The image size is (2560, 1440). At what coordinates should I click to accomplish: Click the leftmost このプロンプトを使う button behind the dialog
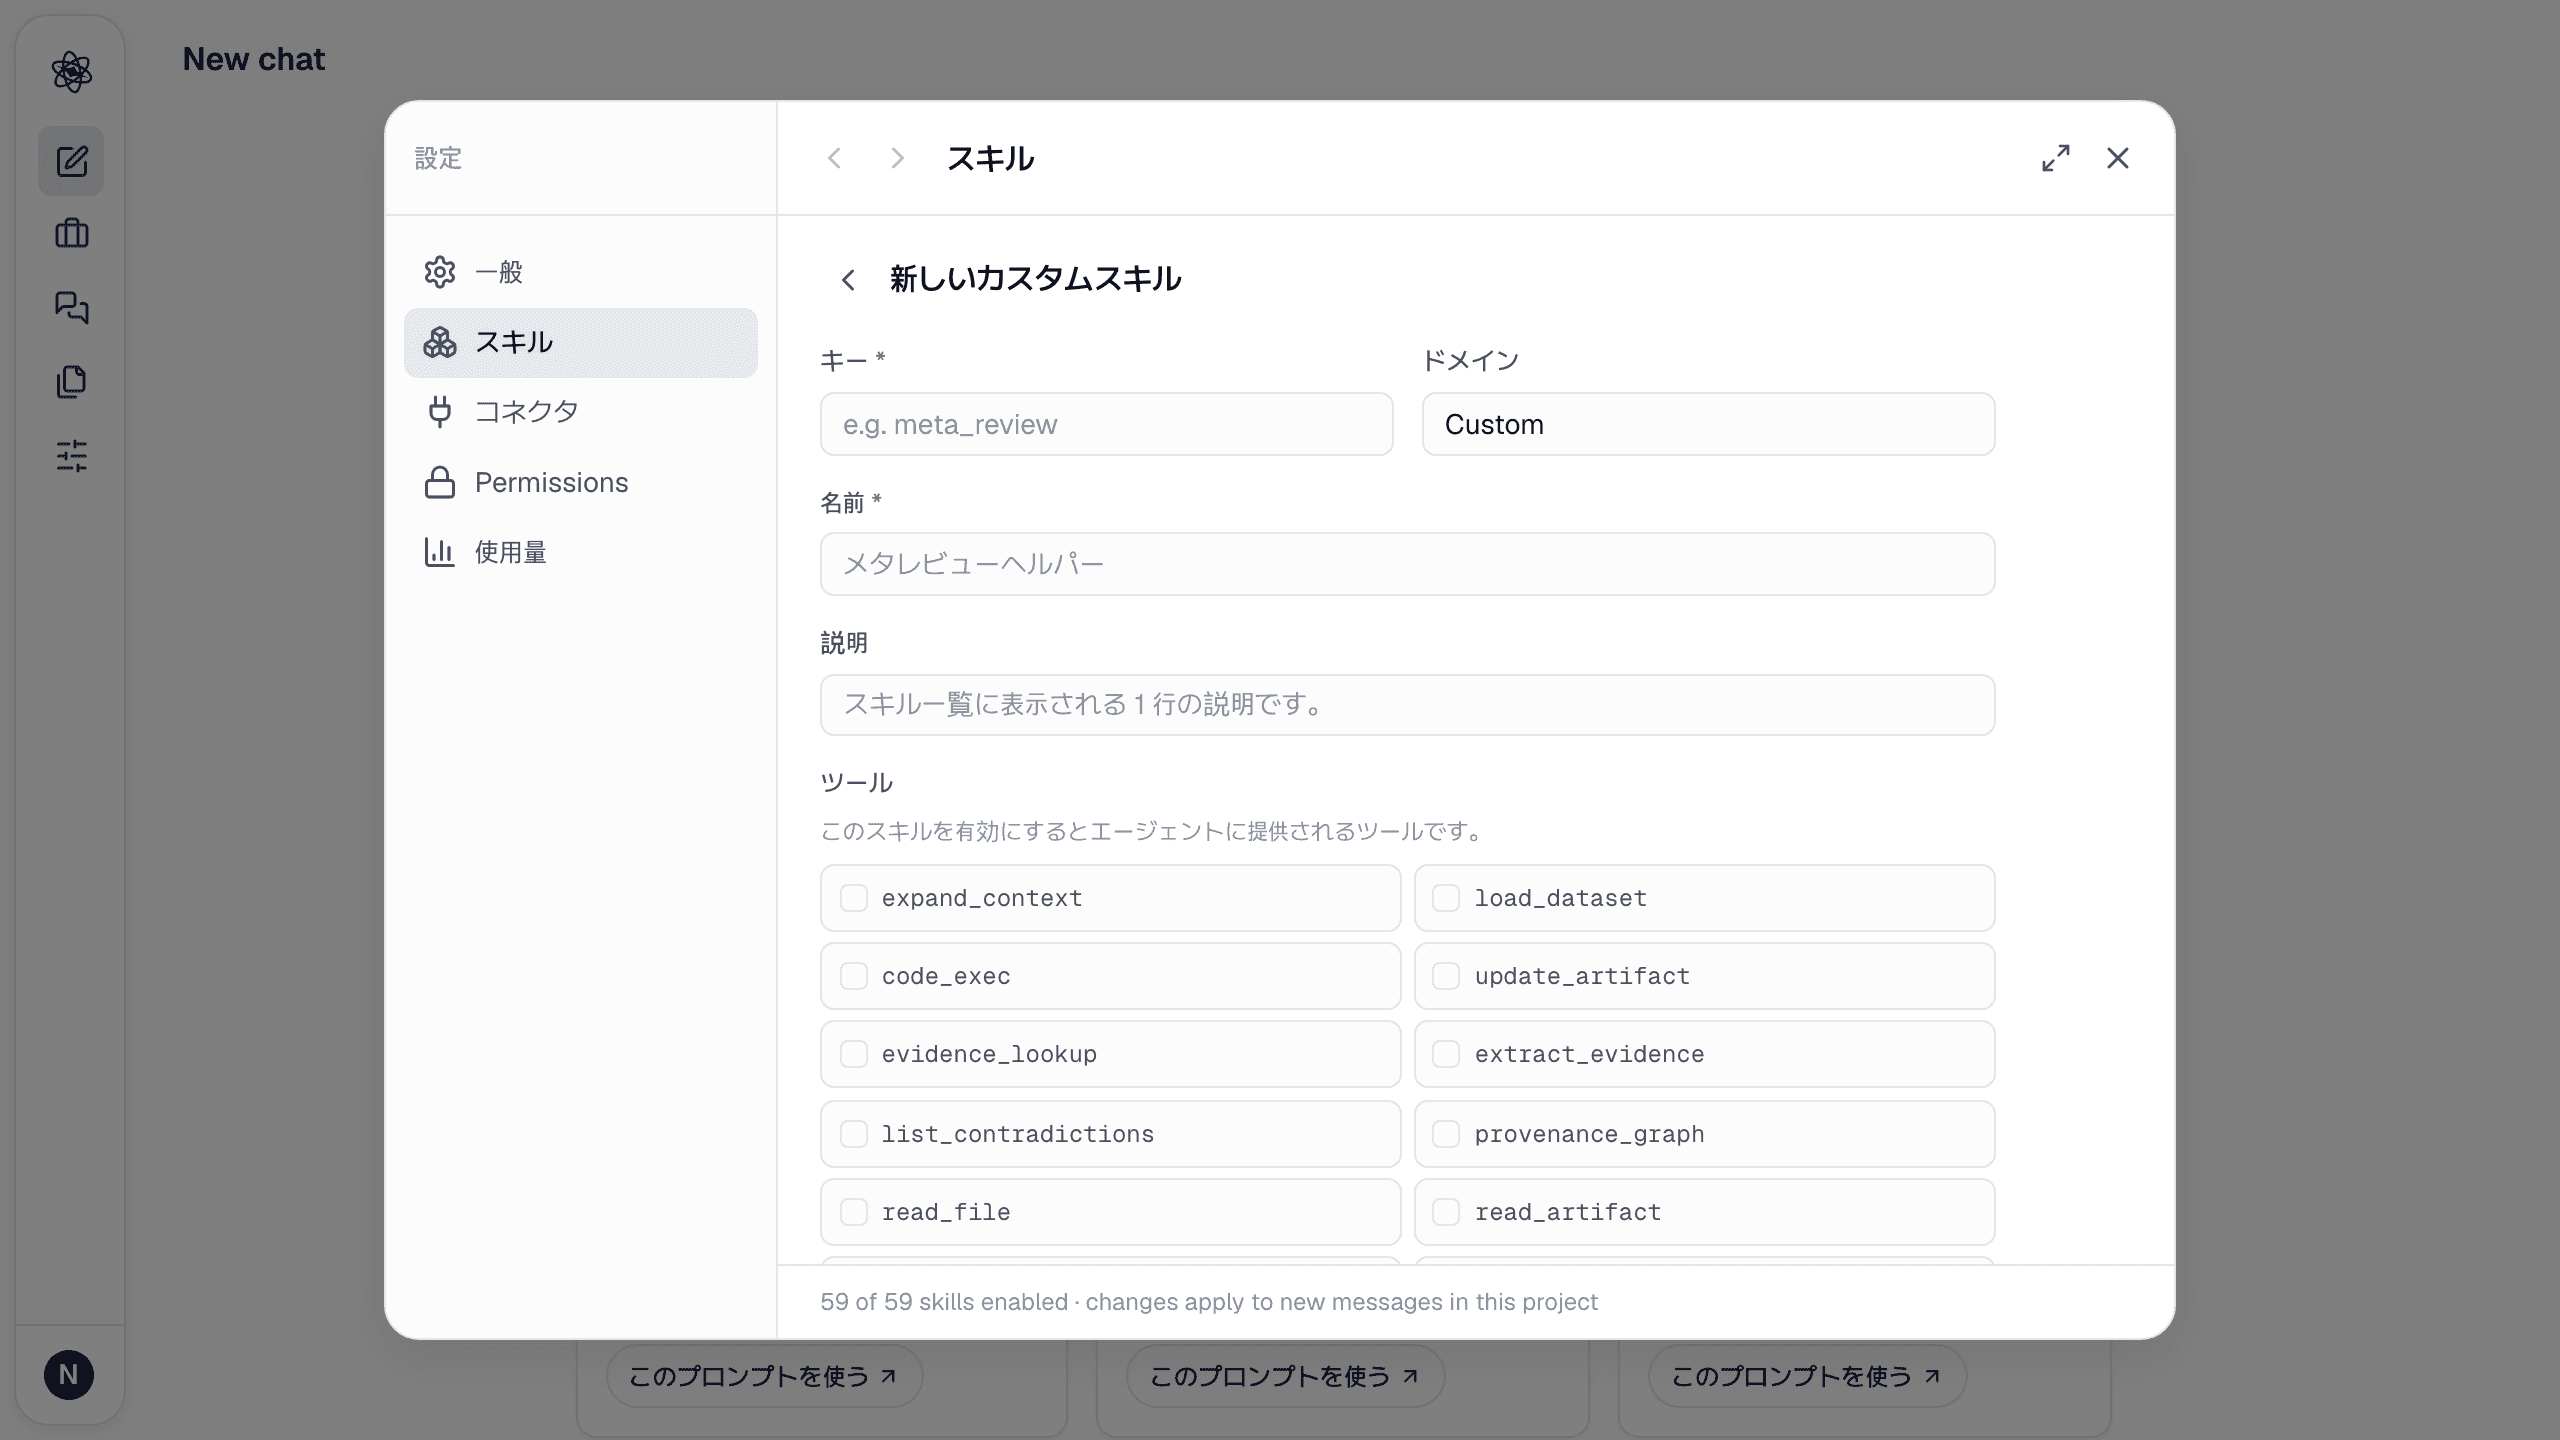pyautogui.click(x=764, y=1376)
